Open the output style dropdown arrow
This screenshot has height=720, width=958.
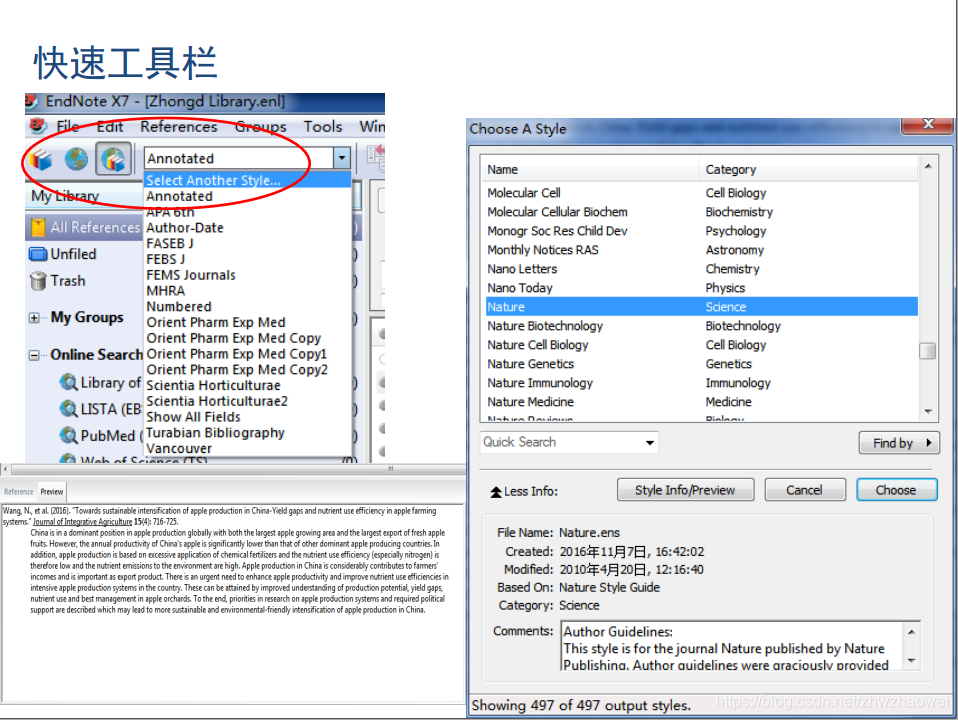click(x=342, y=158)
